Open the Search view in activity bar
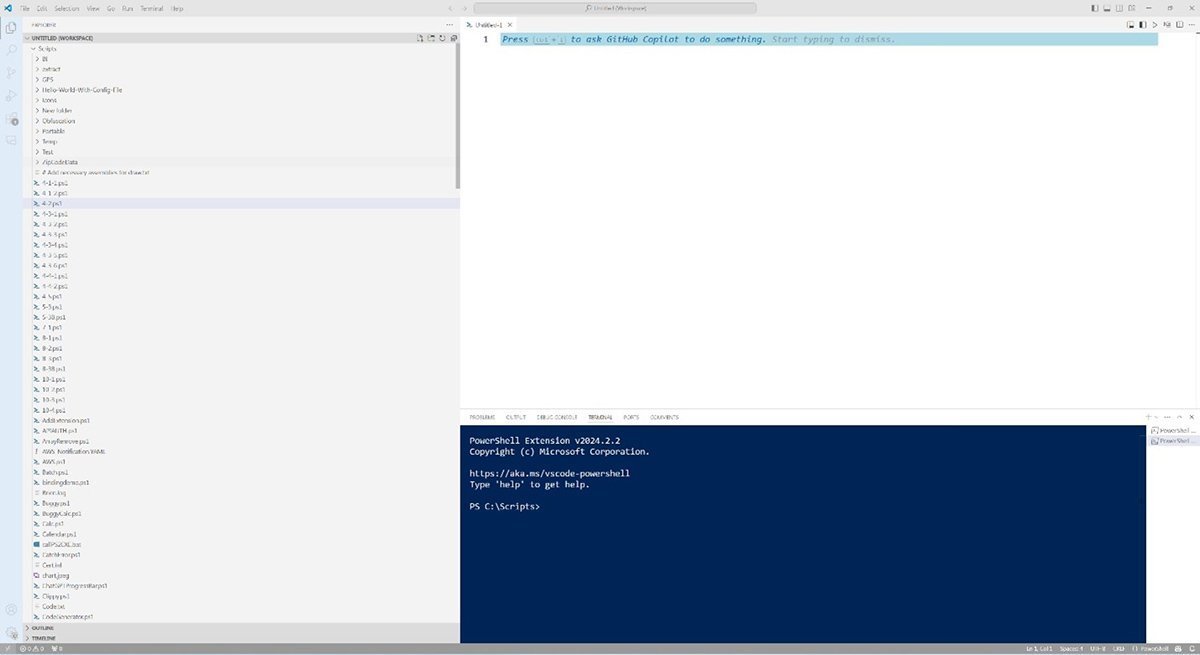Screen dimensions: 1200x655 pos(11,50)
